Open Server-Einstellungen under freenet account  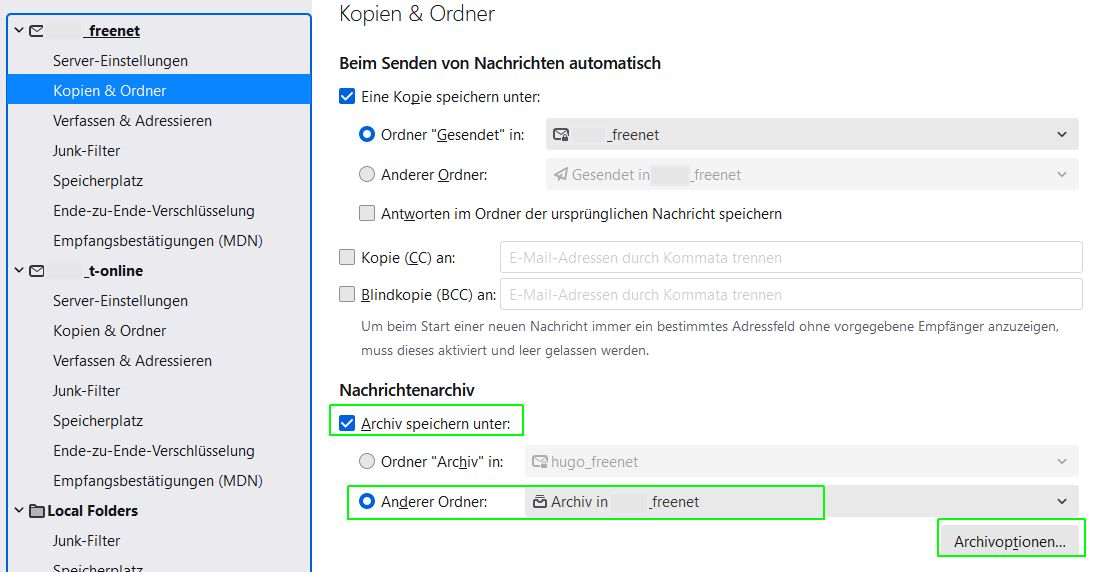(120, 61)
